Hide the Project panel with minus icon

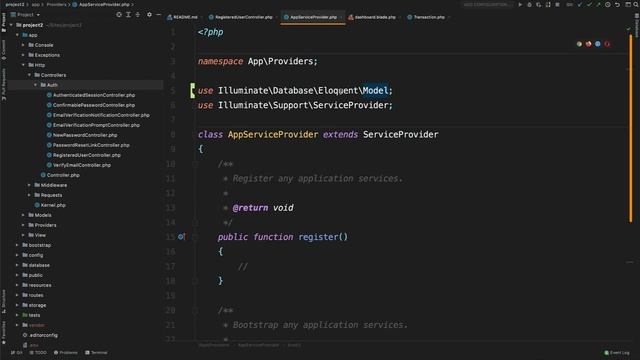point(159,15)
